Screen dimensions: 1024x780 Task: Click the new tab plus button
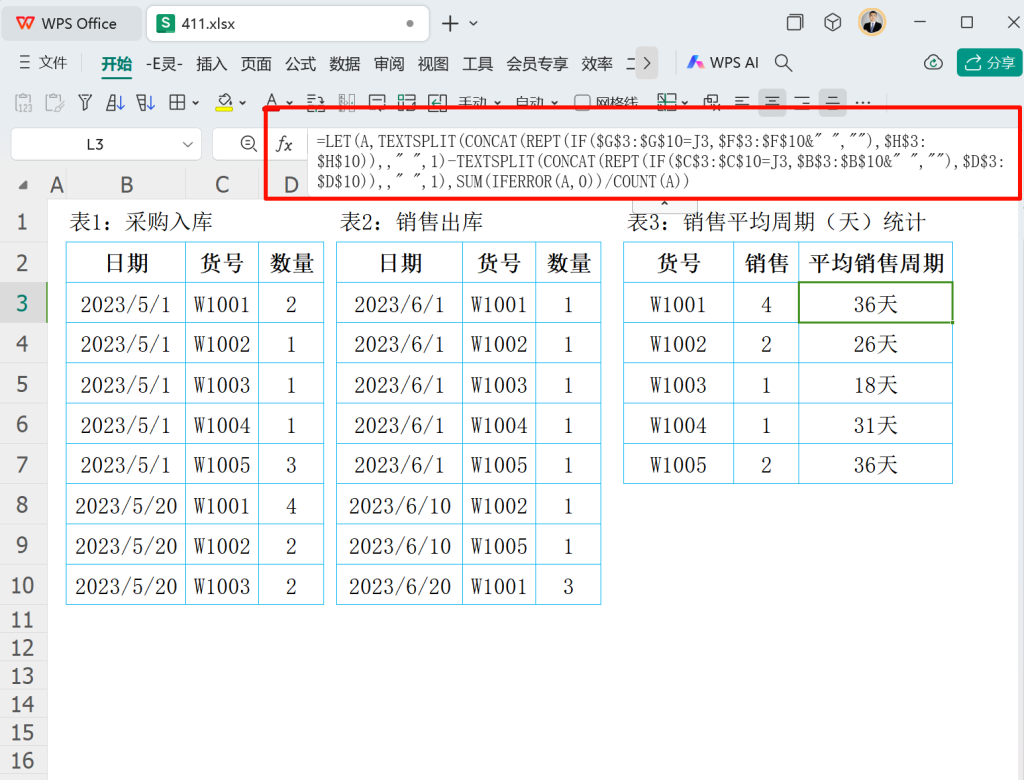(x=450, y=24)
